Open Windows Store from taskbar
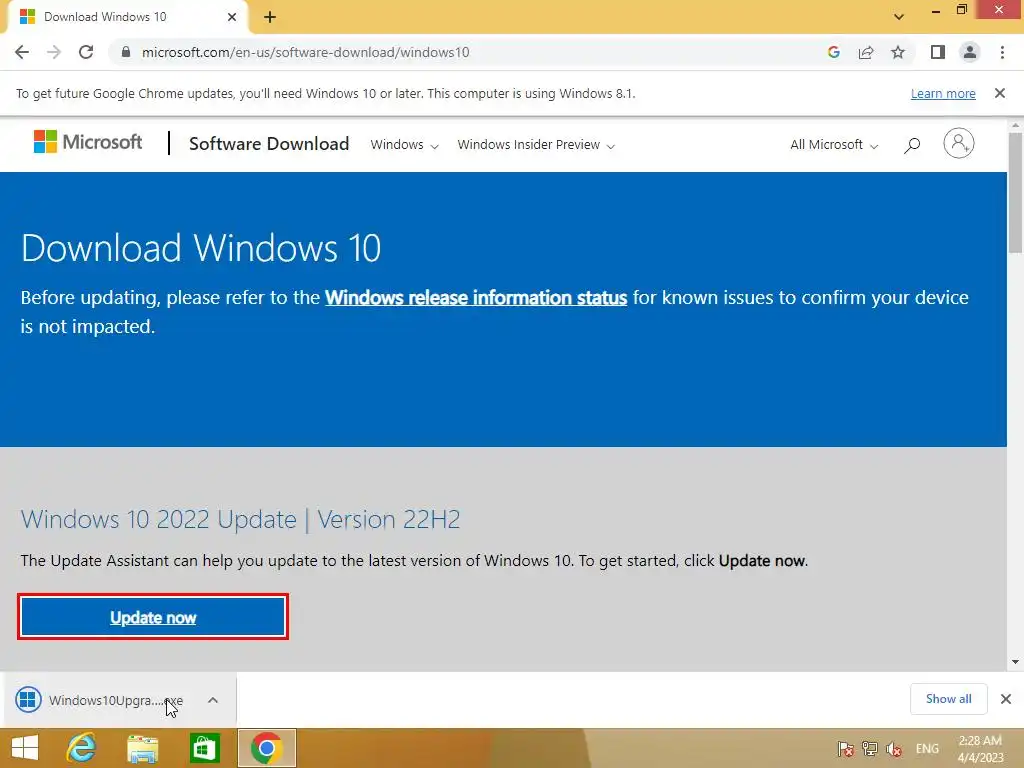Viewport: 1024px width, 768px height. click(x=204, y=748)
